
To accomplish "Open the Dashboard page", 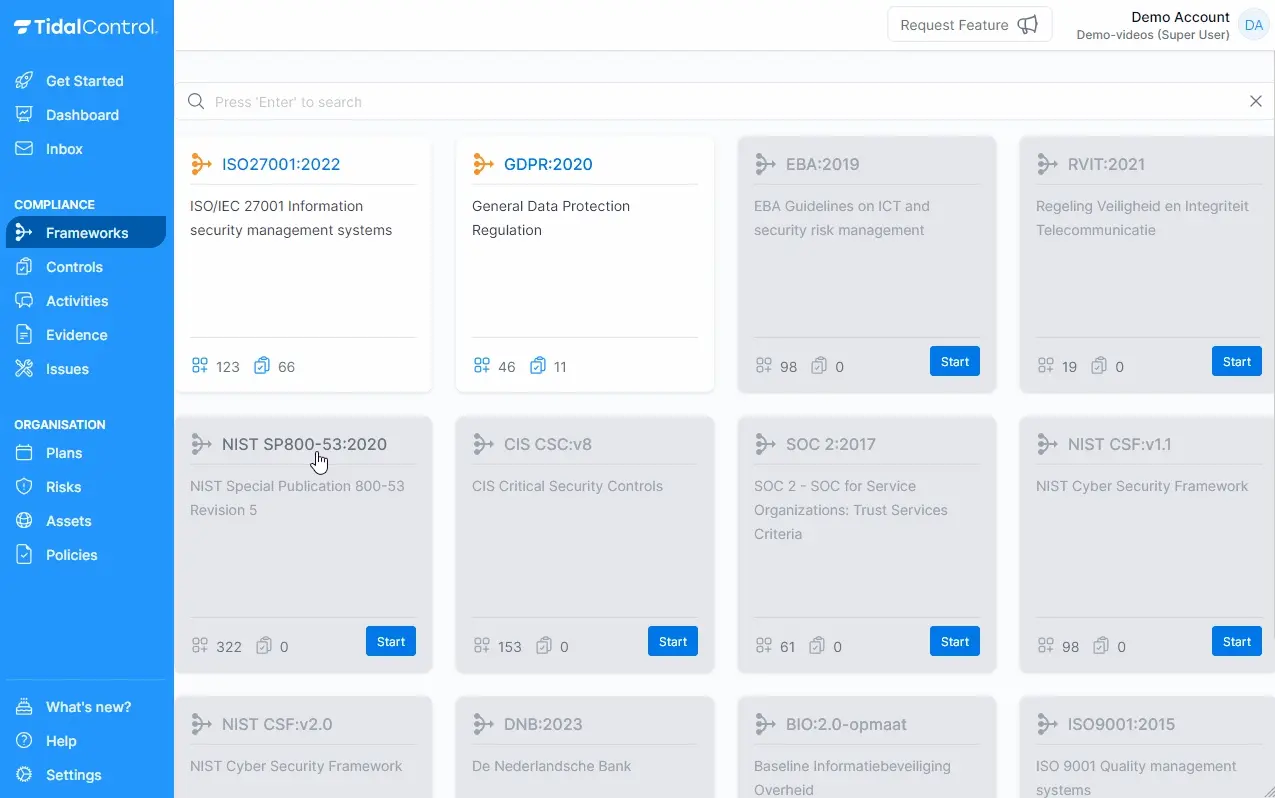I will pyautogui.click(x=82, y=115).
